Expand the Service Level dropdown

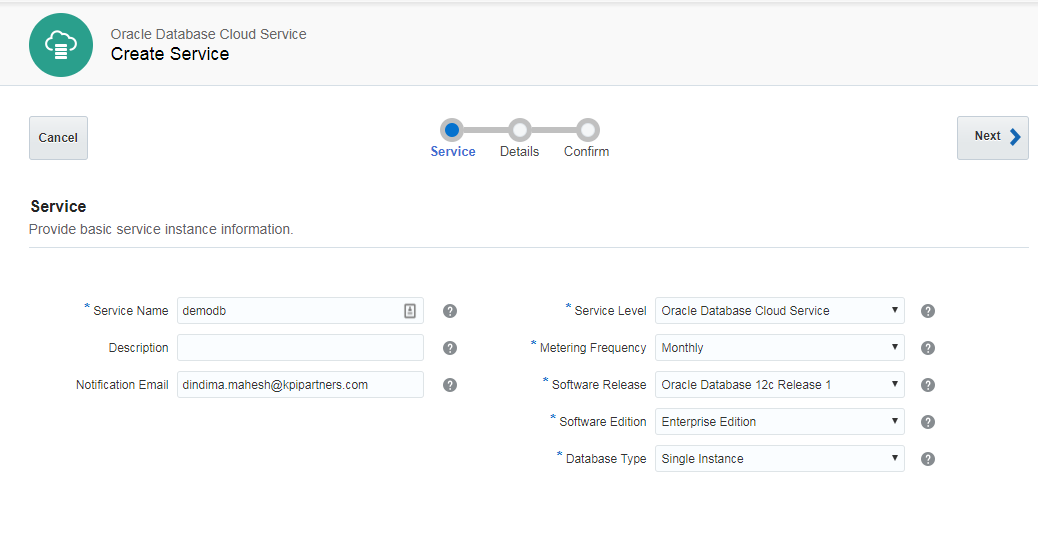(x=779, y=311)
